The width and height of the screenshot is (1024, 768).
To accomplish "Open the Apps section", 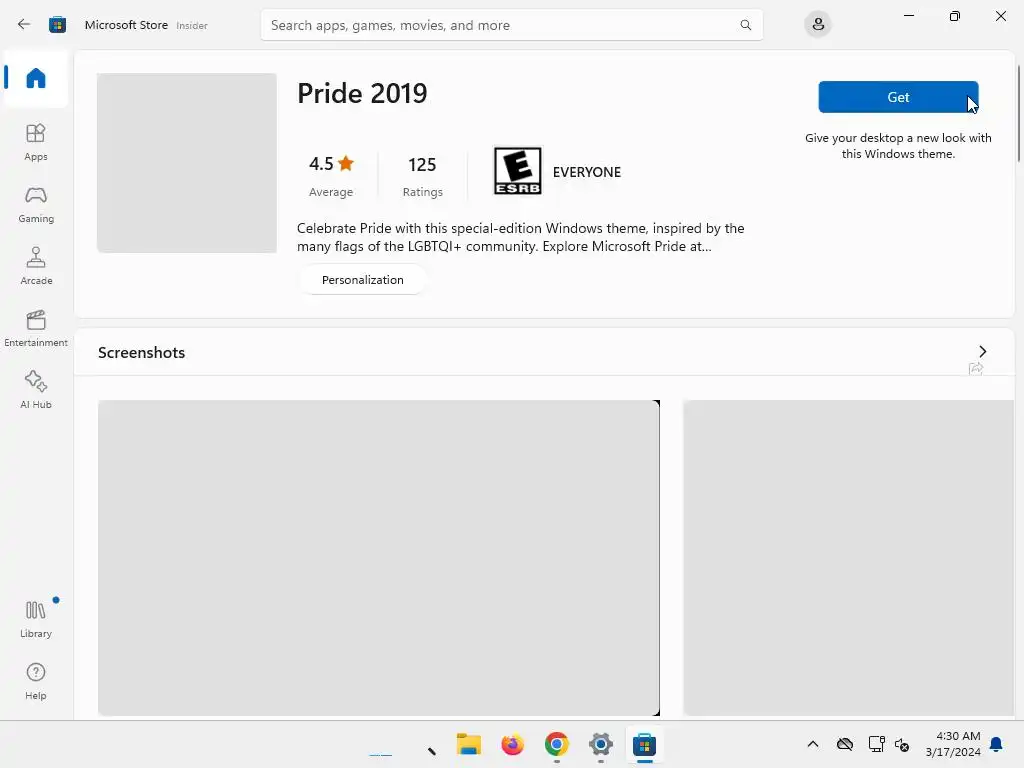I will (36, 142).
